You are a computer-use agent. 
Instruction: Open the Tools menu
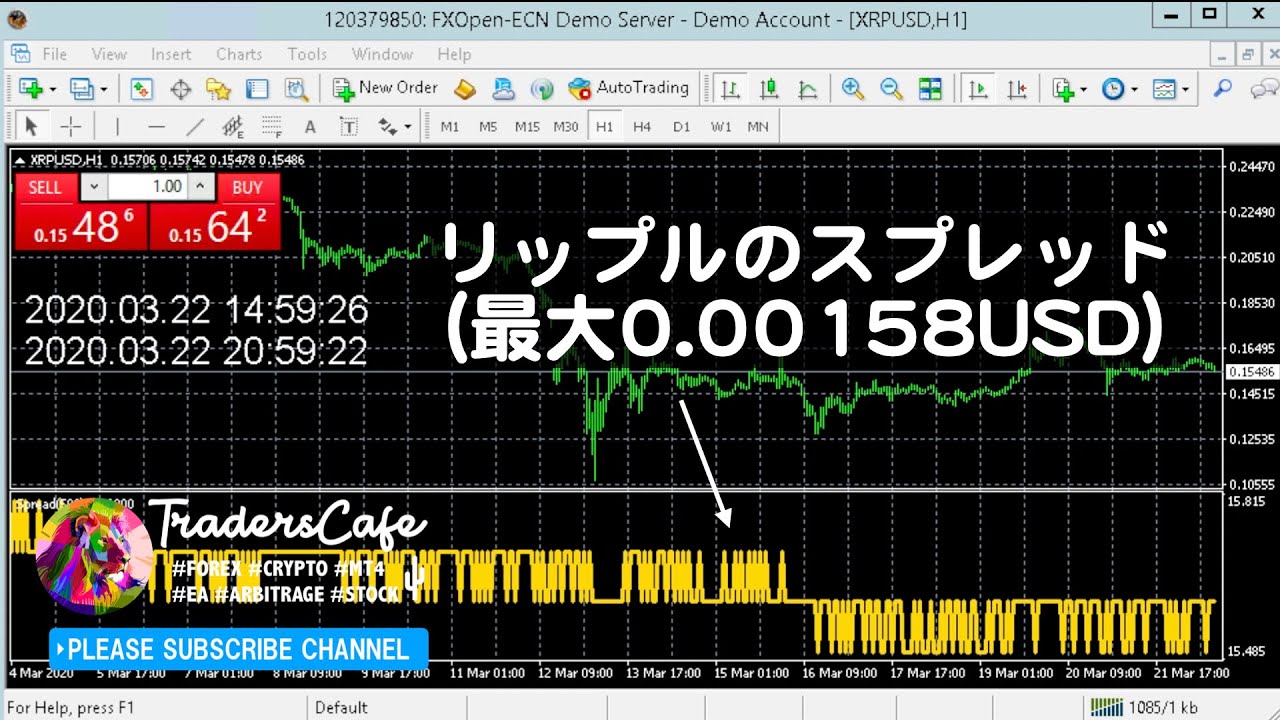(307, 54)
